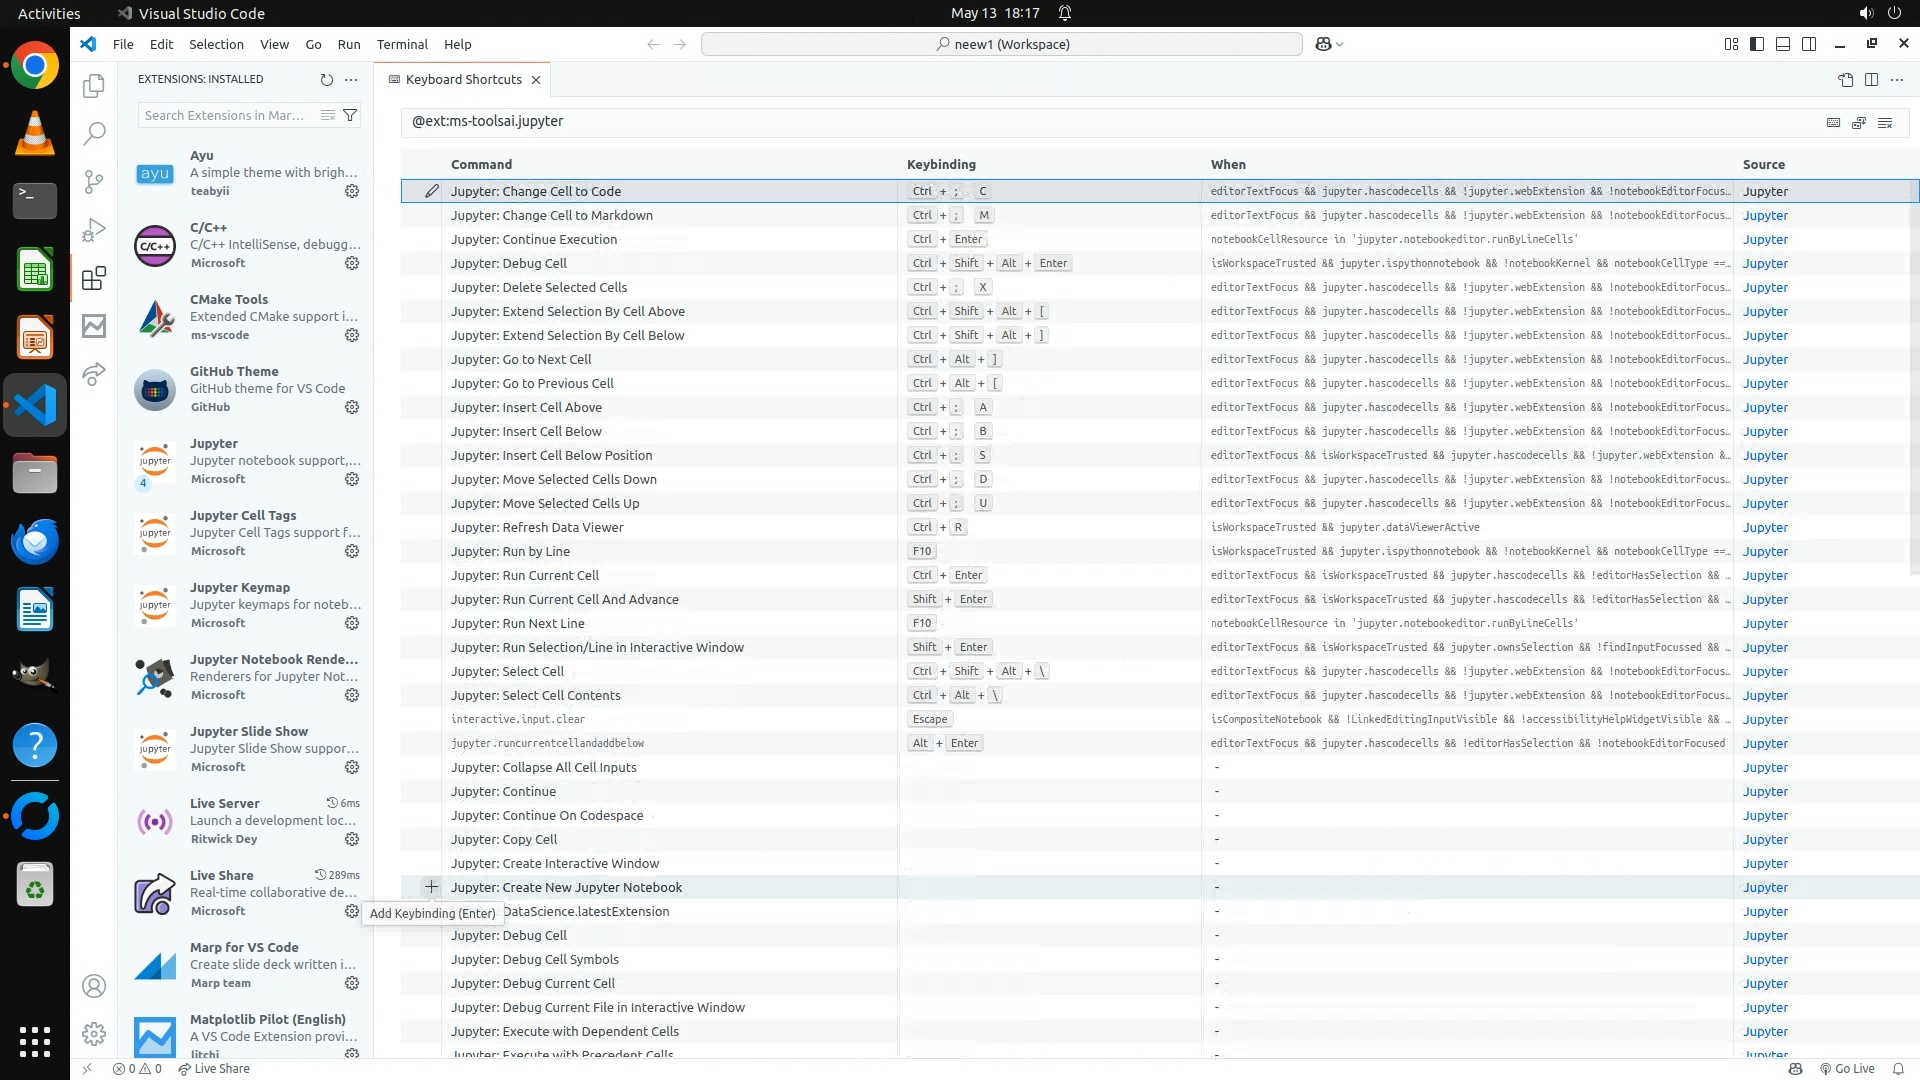Open manage gear for Jupyter Keymap extension
Screen dimensions: 1920x1080
pos(352,623)
